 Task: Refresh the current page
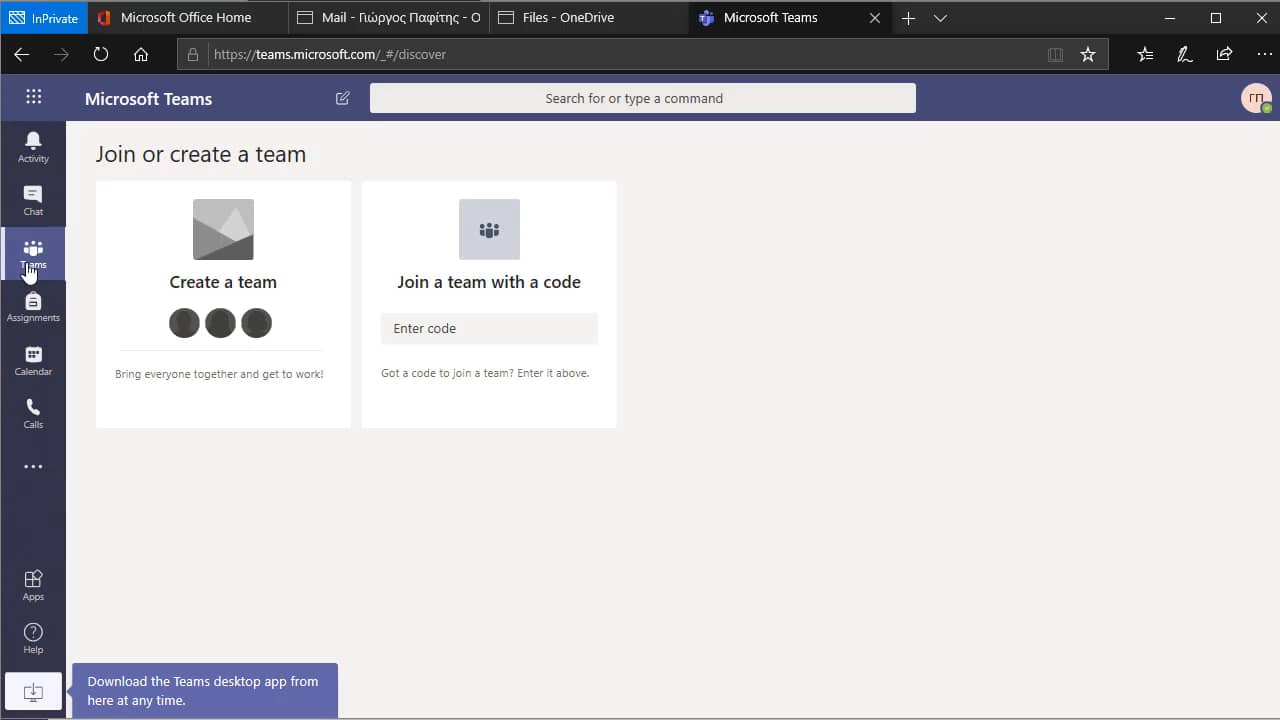101,54
